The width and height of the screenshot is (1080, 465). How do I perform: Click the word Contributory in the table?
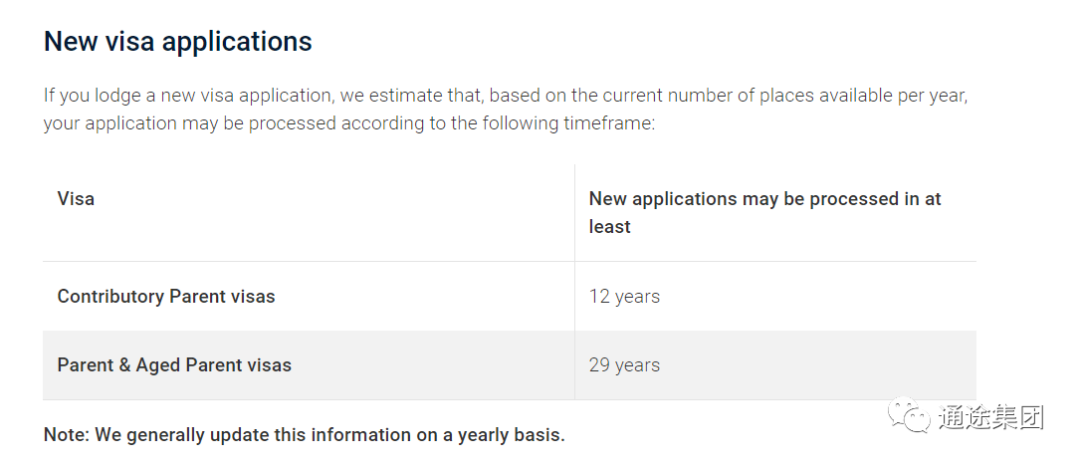(x=111, y=296)
